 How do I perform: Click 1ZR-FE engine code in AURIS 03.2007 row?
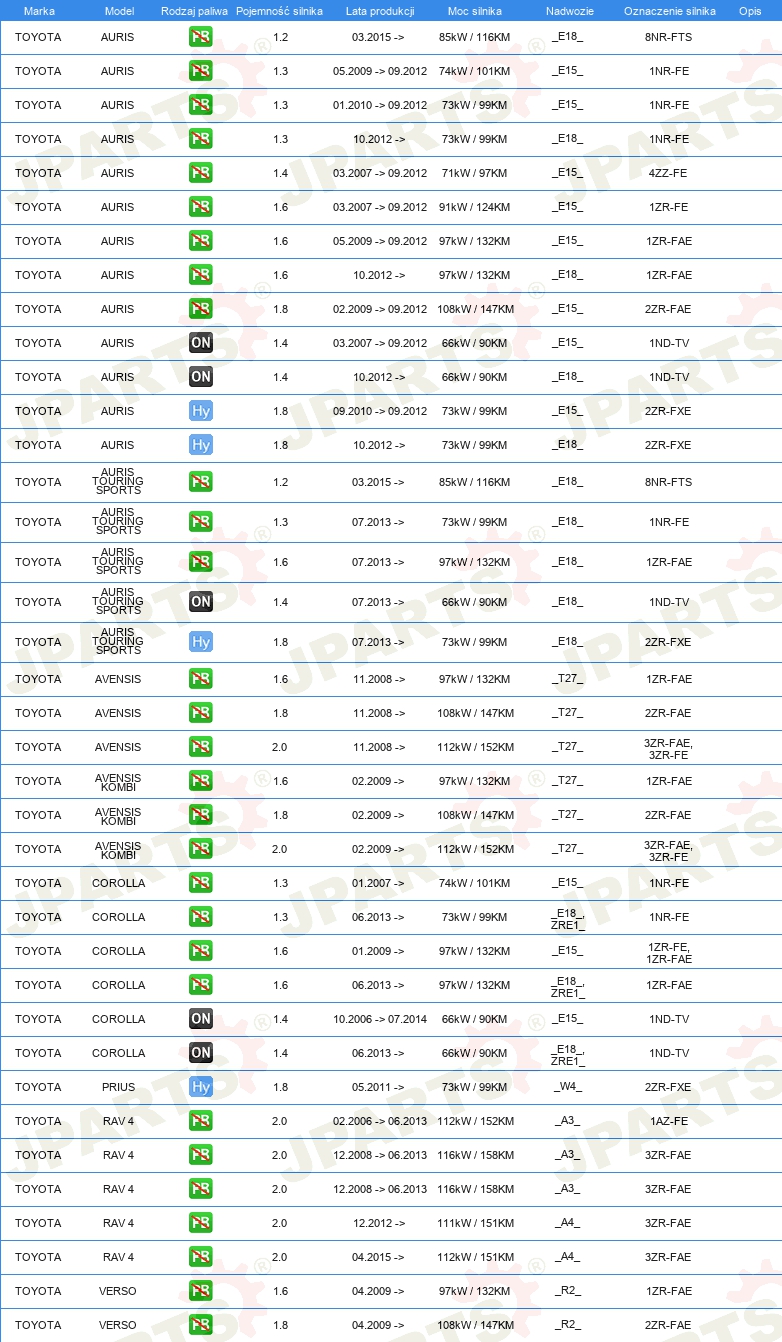668,207
